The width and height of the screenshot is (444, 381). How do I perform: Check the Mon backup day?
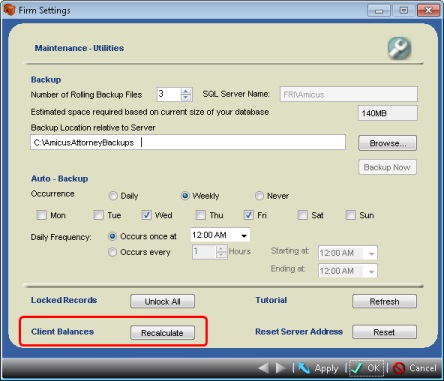click(41, 215)
